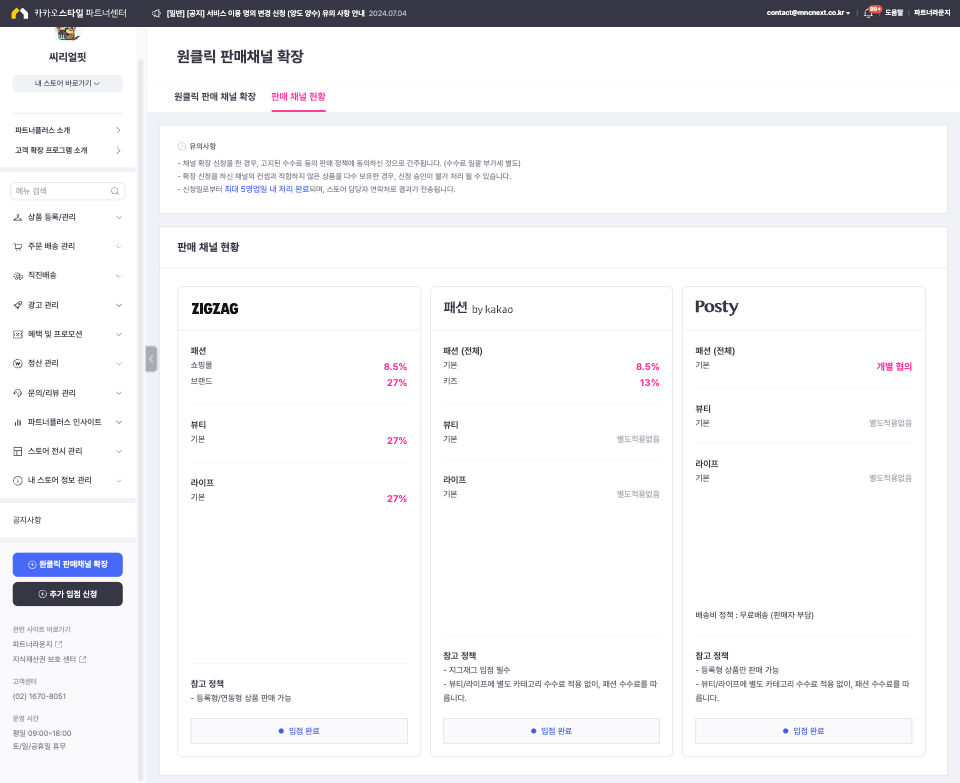Open the notification bell

click(x=868, y=13)
